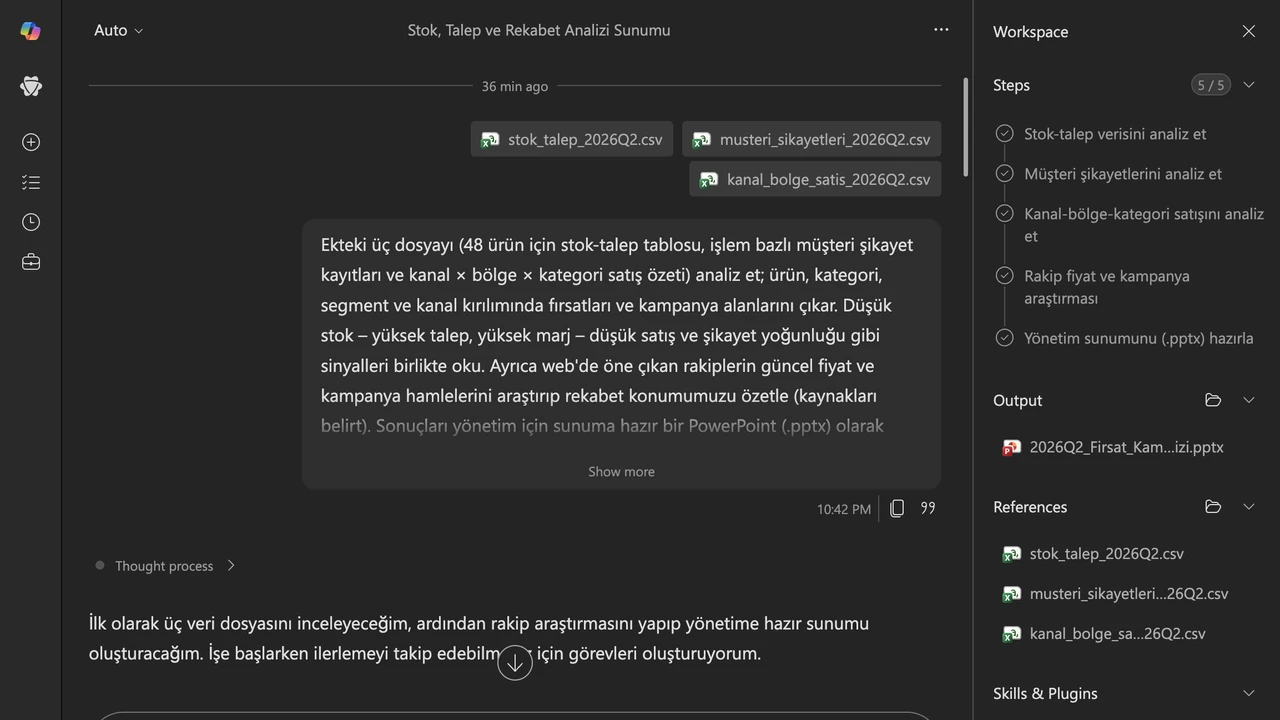Collapse the References section chevron
The image size is (1280, 720).
click(x=1249, y=507)
